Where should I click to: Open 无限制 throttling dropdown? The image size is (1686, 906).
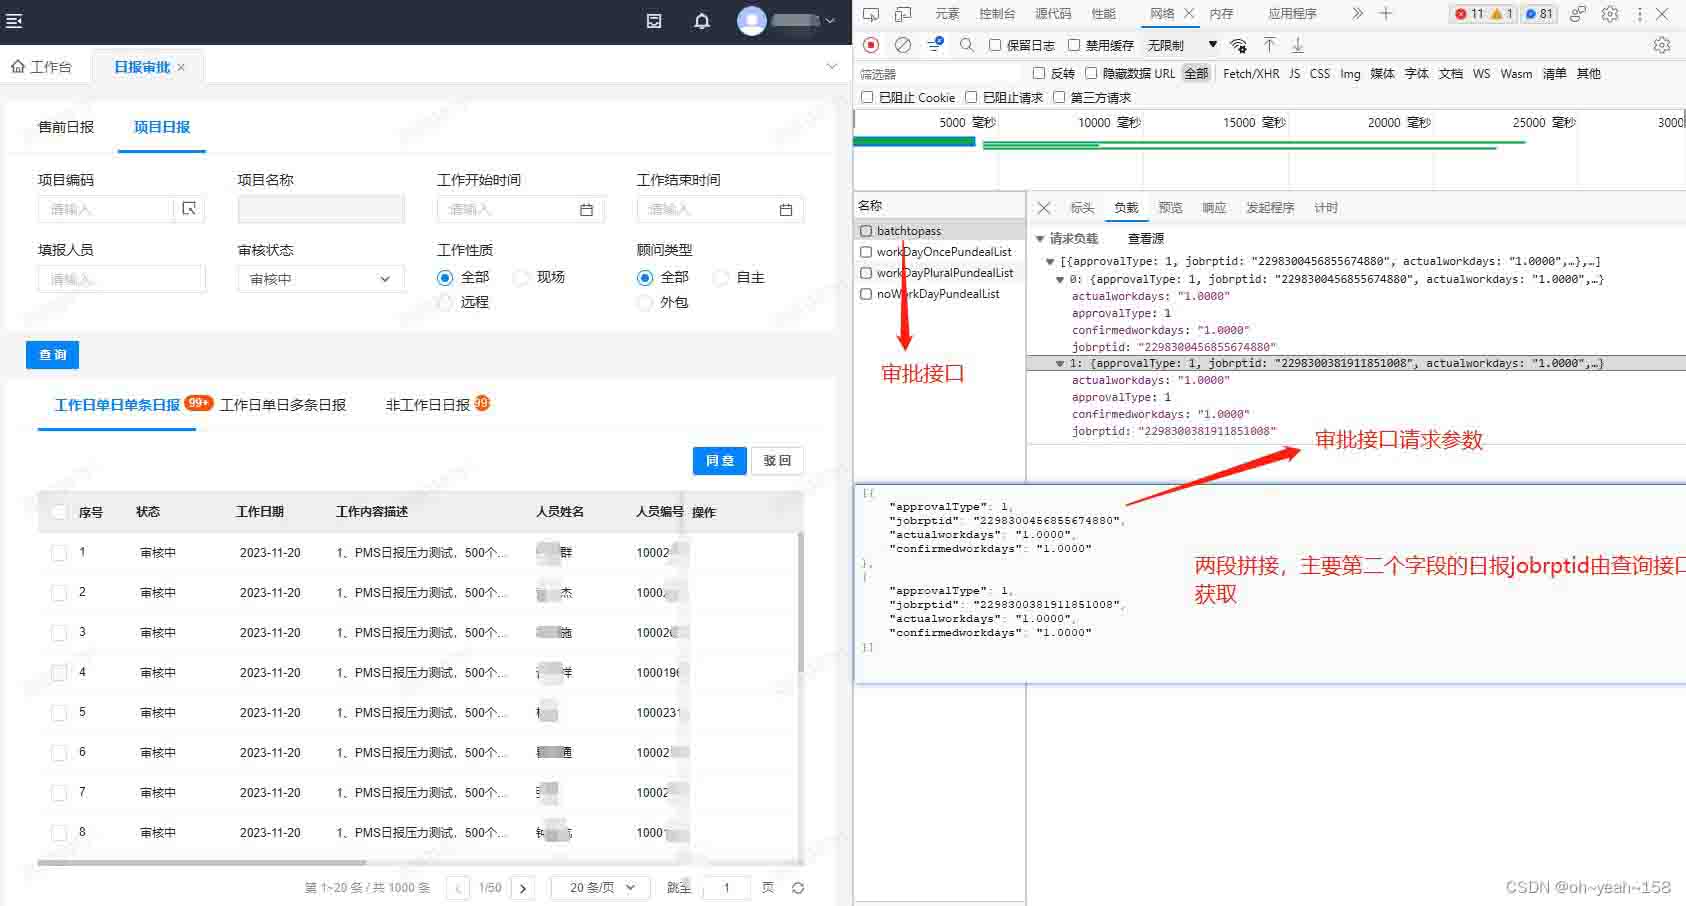pos(1182,45)
